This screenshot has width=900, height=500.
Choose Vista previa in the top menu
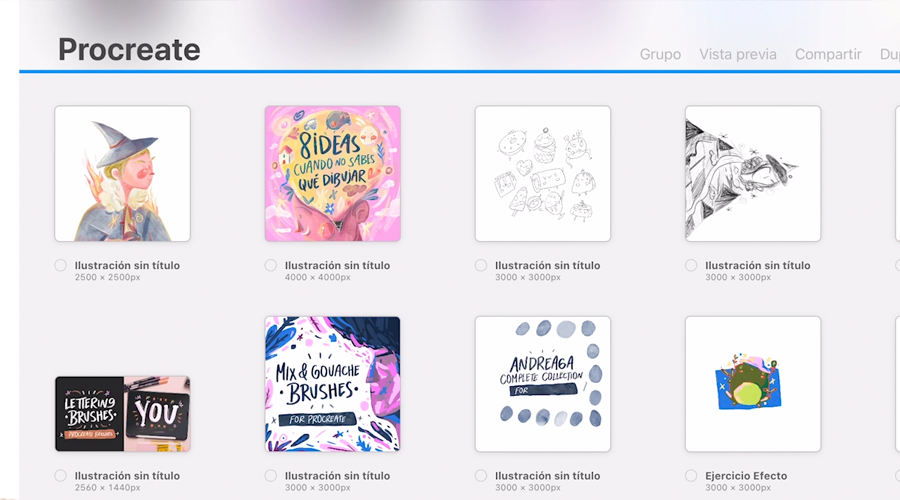point(737,54)
